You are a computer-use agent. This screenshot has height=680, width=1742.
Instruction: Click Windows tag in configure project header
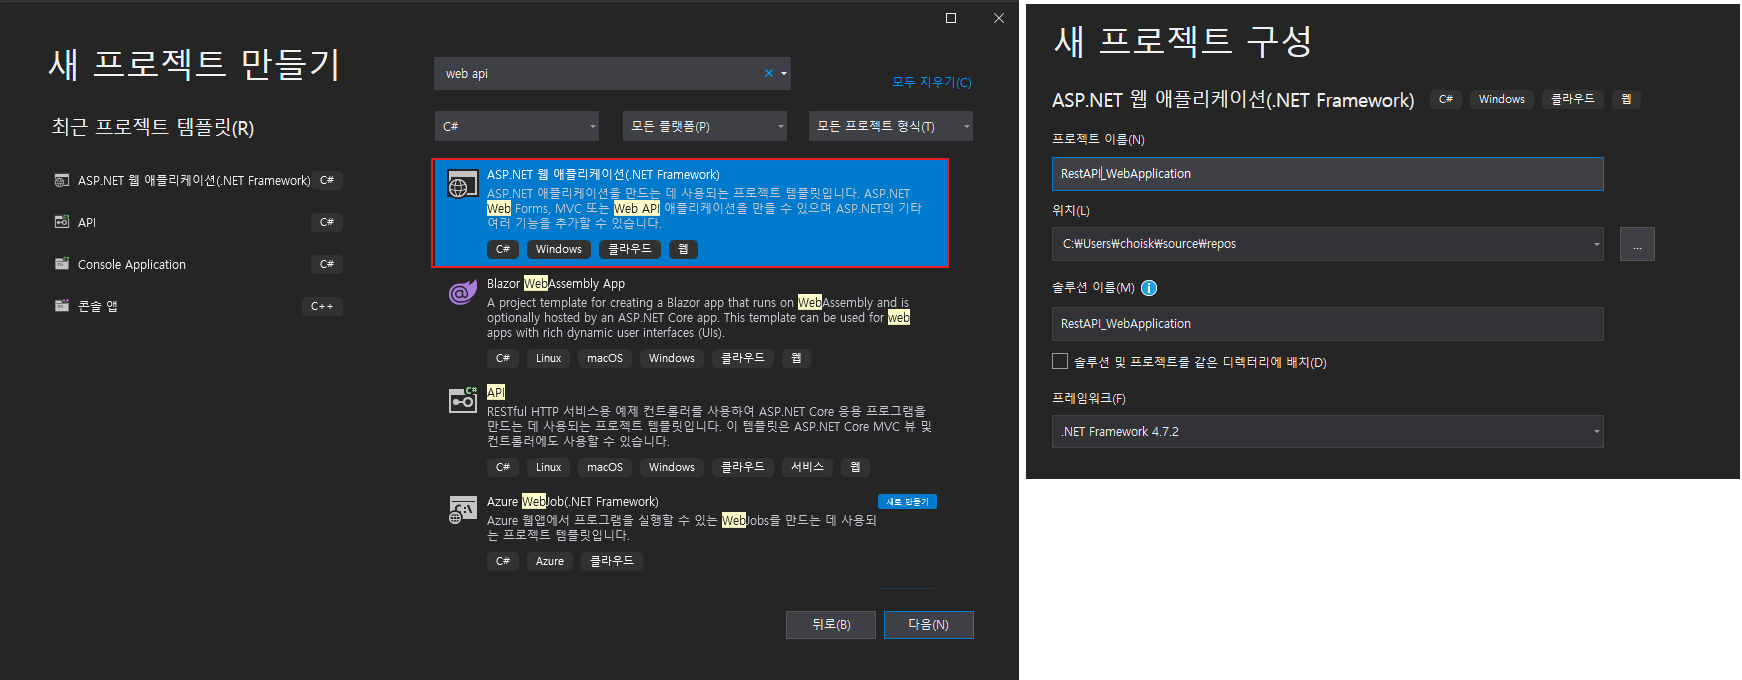tap(1502, 99)
